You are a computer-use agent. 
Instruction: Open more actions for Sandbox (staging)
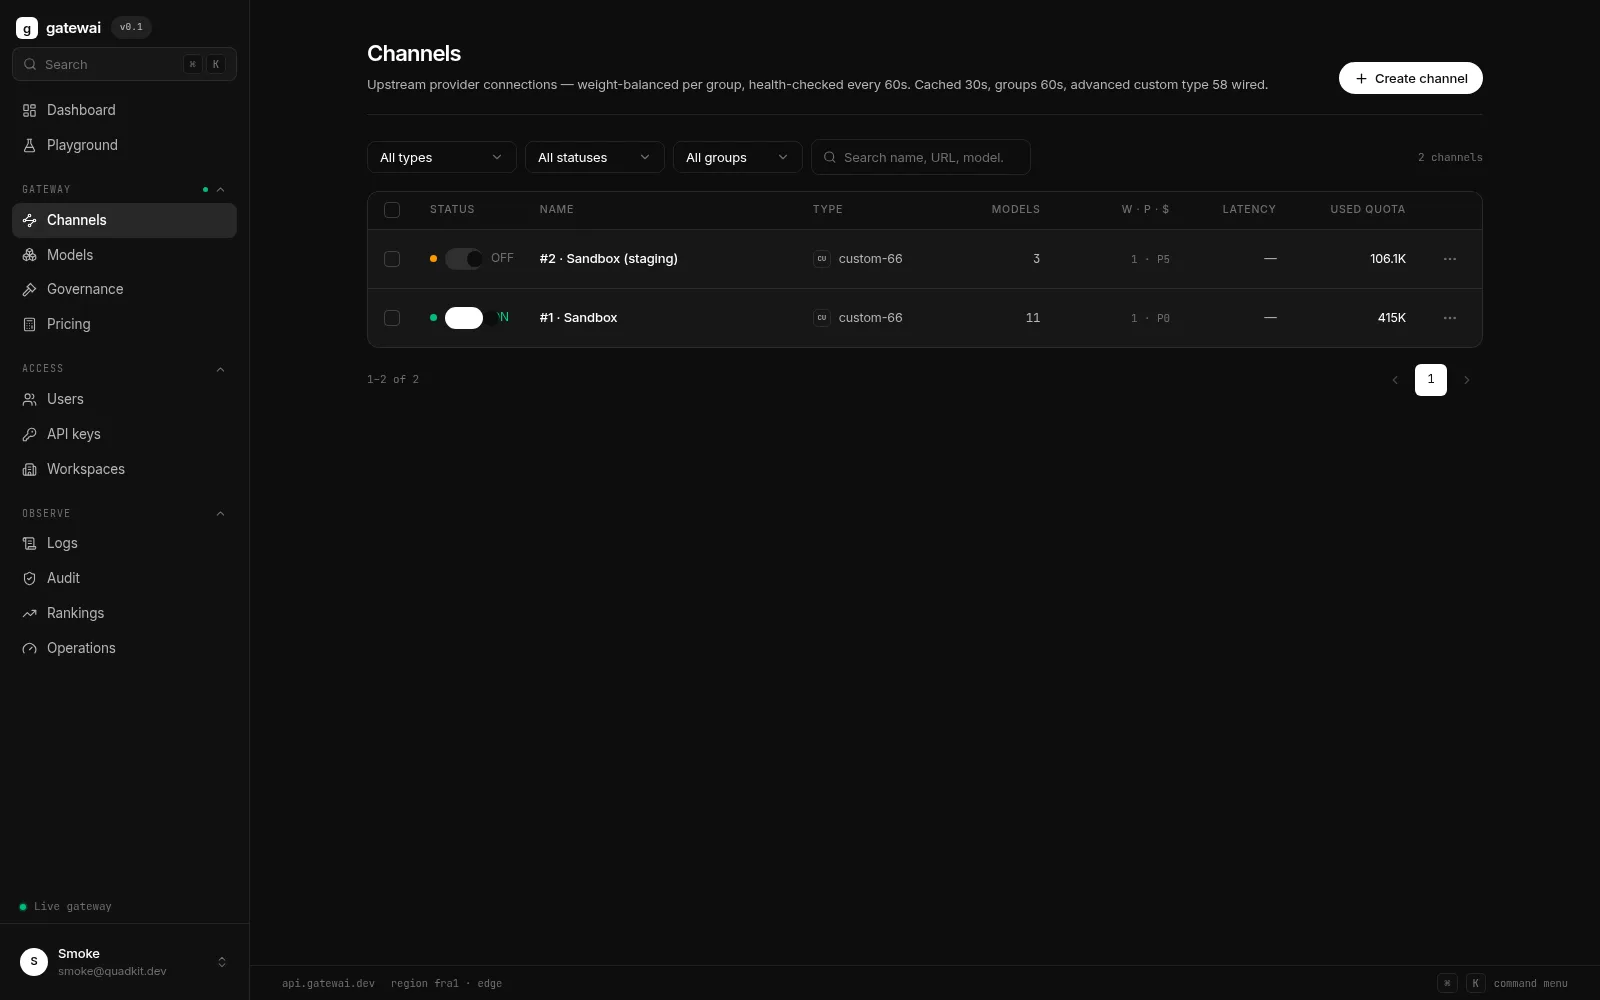(x=1450, y=259)
